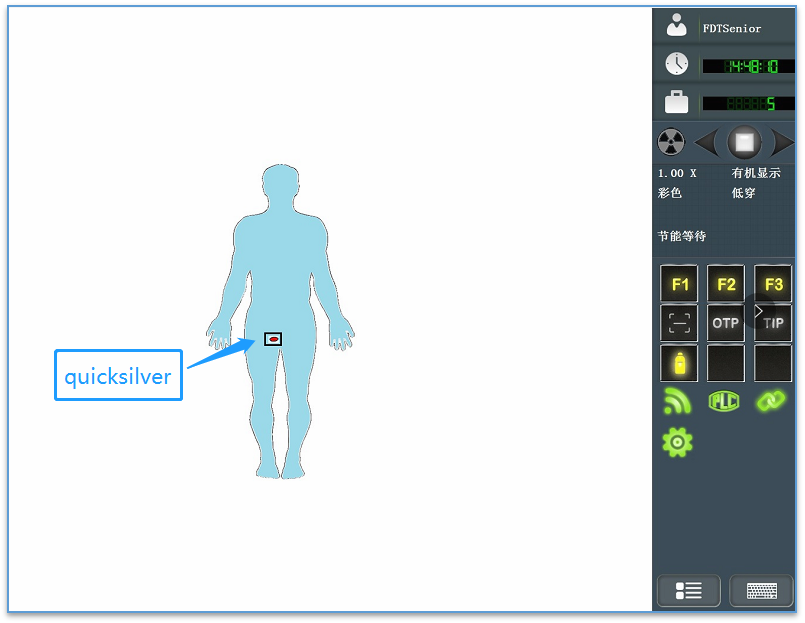Image resolution: width=805 pixels, height=623 pixels.
Task: Open the on-screen keyboard button
Action: pyautogui.click(x=761, y=591)
